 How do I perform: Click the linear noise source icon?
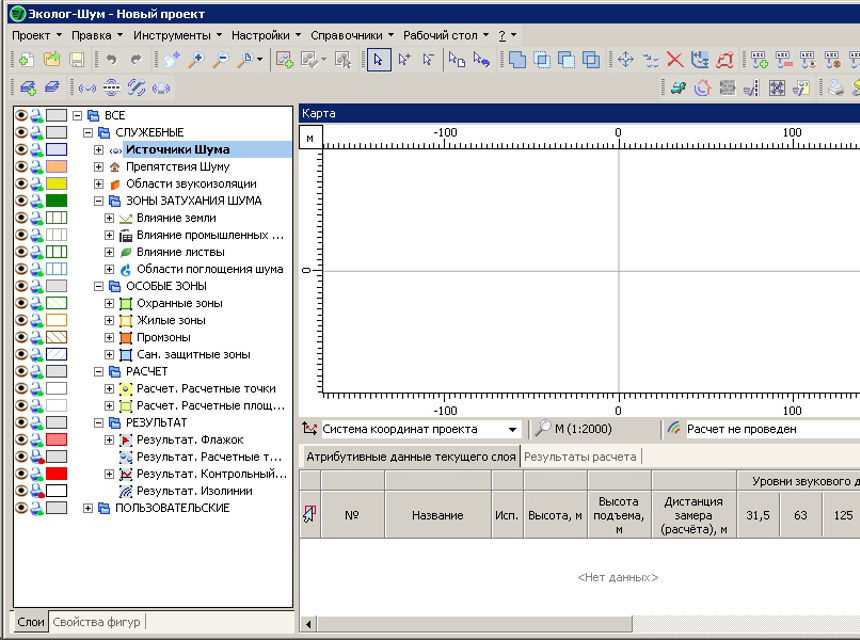coord(111,88)
